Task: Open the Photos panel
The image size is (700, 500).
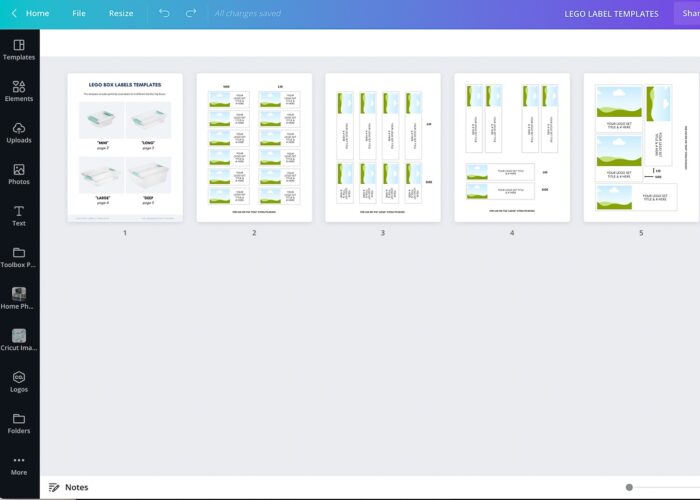Action: click(x=19, y=174)
